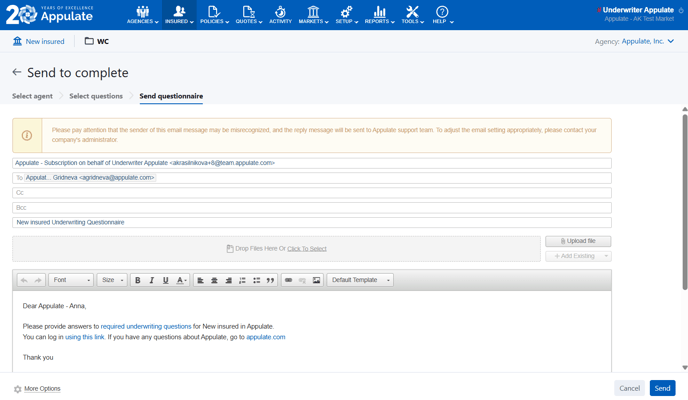Screen dimensions: 688x400
Task: Open the Setup gears menu
Action: (x=347, y=15)
